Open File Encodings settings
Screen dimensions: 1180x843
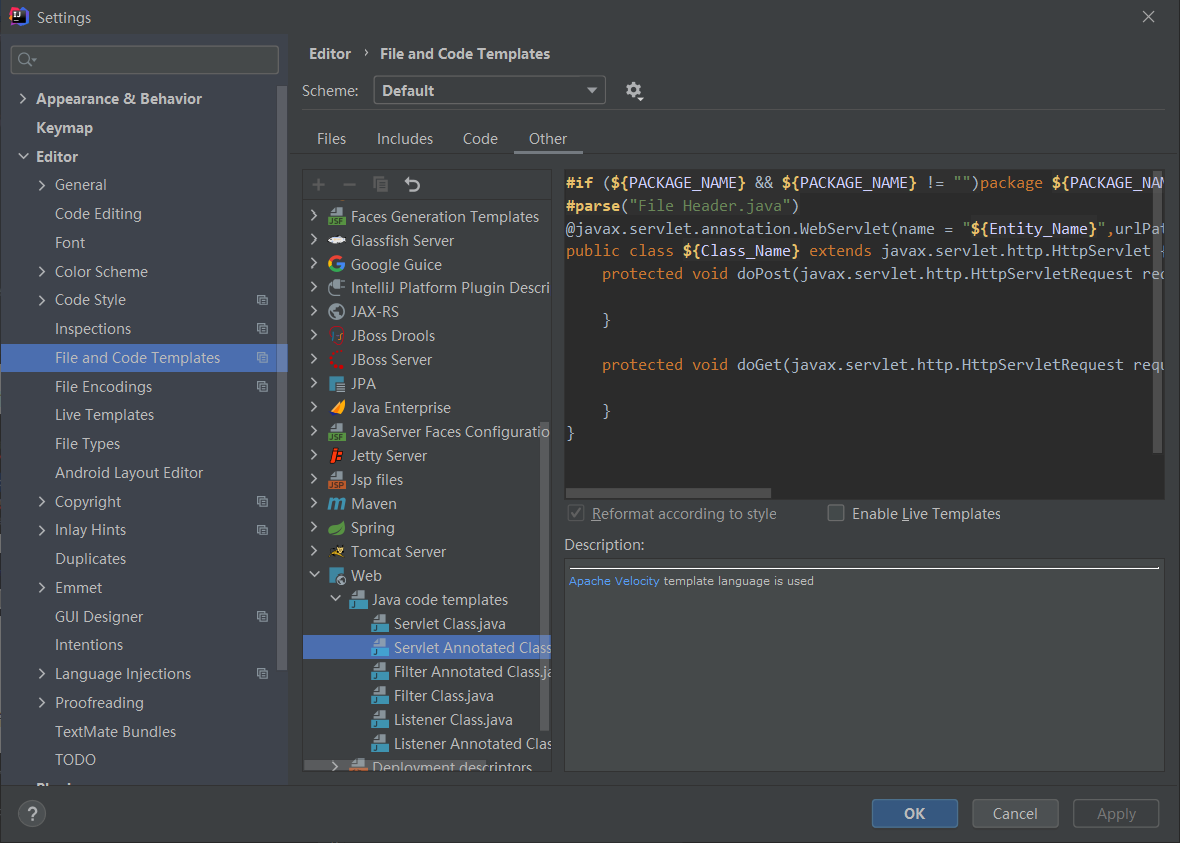(x=103, y=387)
